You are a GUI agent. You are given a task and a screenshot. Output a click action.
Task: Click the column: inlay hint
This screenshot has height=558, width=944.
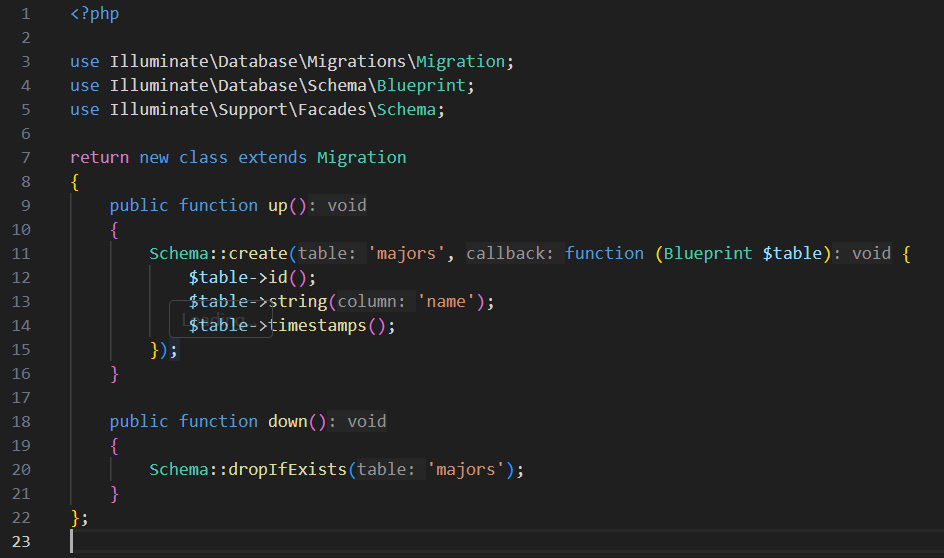coord(372,301)
